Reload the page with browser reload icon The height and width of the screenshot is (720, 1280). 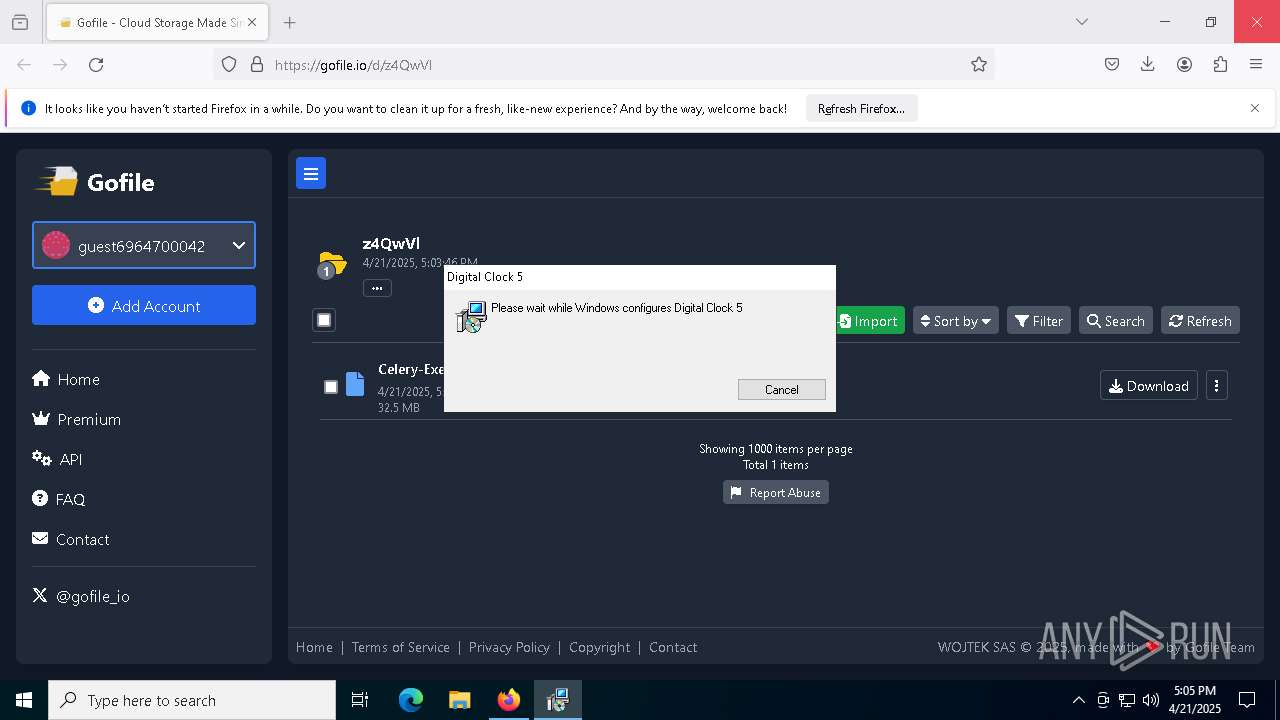click(x=96, y=64)
